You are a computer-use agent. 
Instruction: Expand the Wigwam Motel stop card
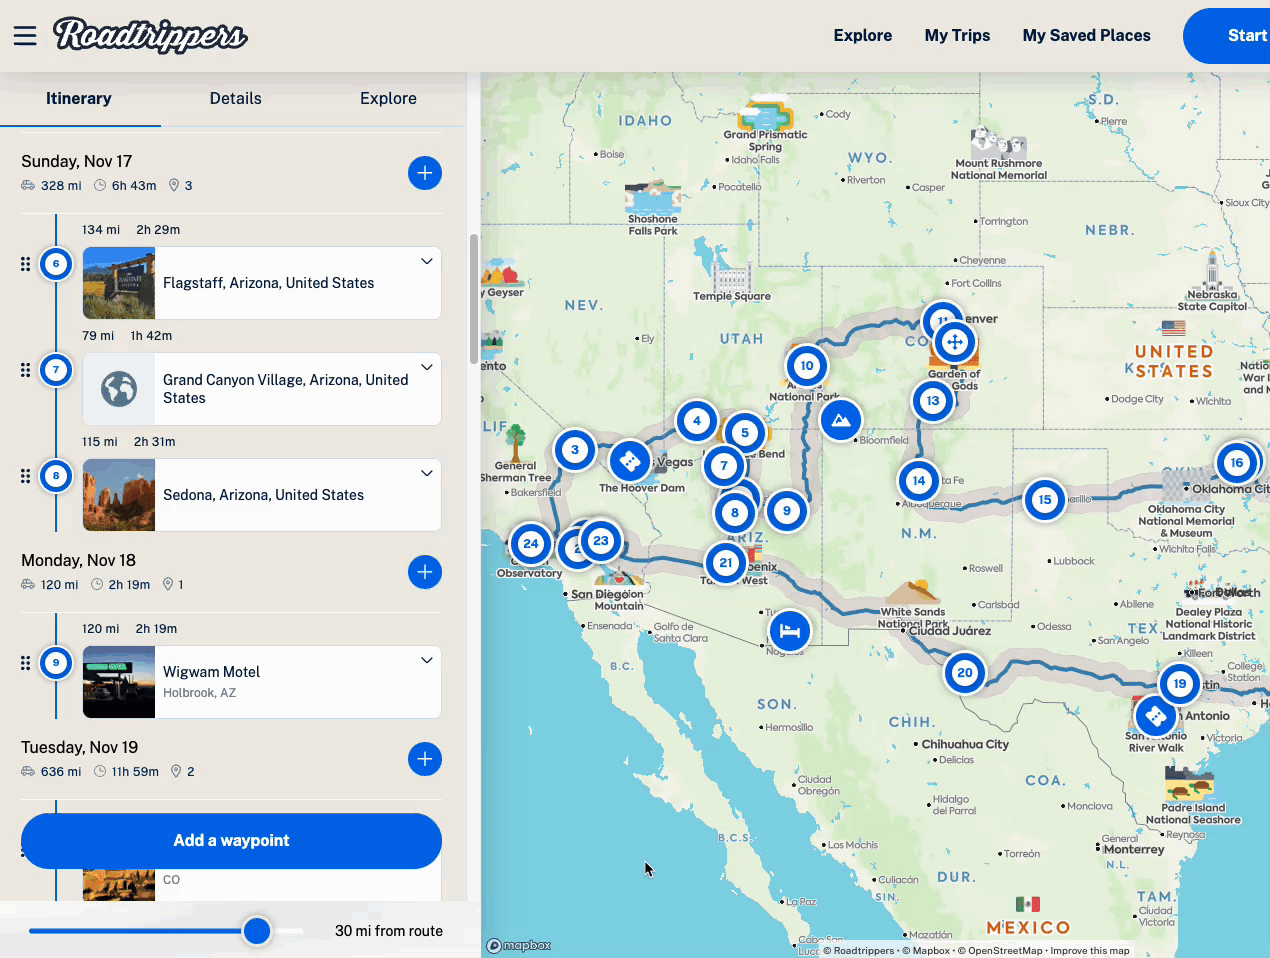click(427, 660)
